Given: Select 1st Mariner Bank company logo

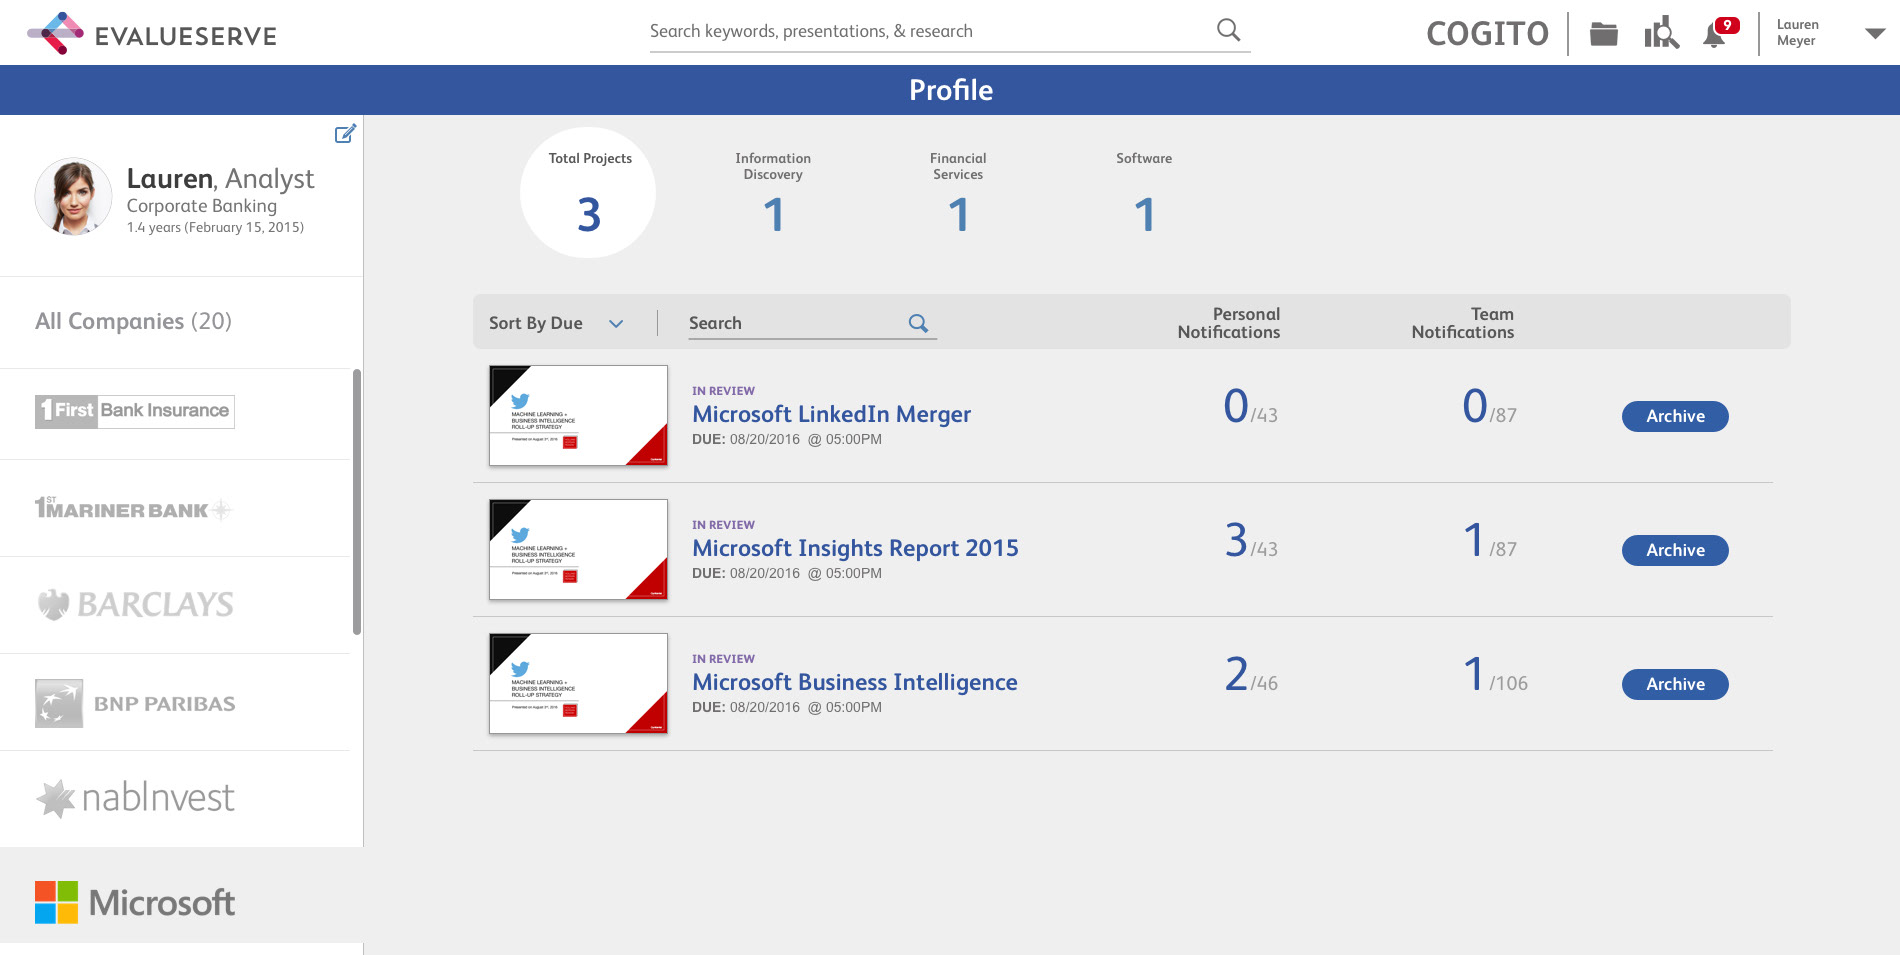Looking at the screenshot, I should (x=133, y=509).
